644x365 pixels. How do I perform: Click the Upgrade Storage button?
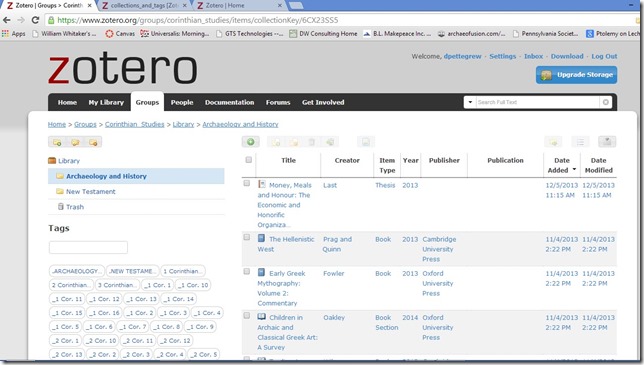click(576, 75)
